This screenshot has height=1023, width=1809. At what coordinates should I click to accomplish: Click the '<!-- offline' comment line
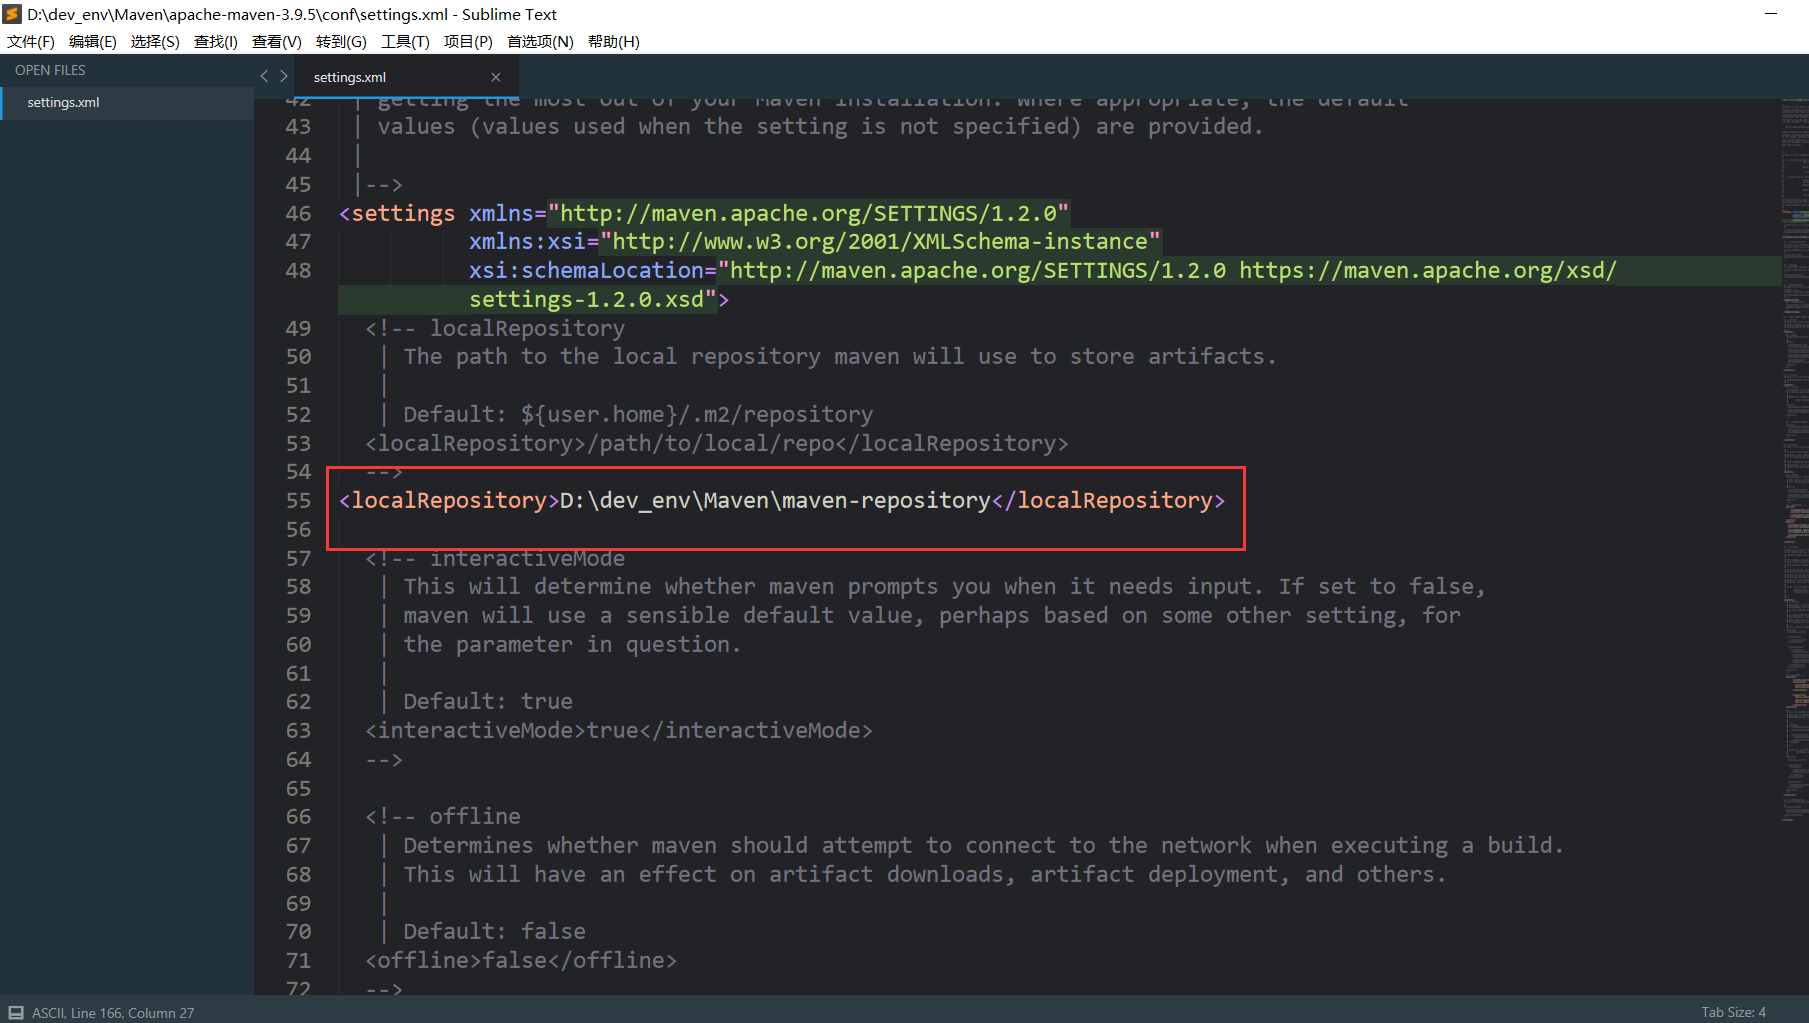[443, 816]
